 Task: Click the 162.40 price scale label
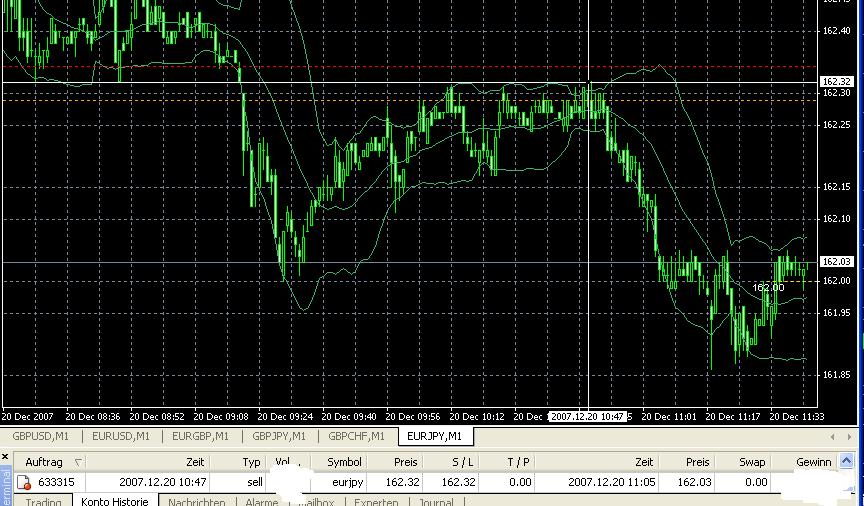836,31
